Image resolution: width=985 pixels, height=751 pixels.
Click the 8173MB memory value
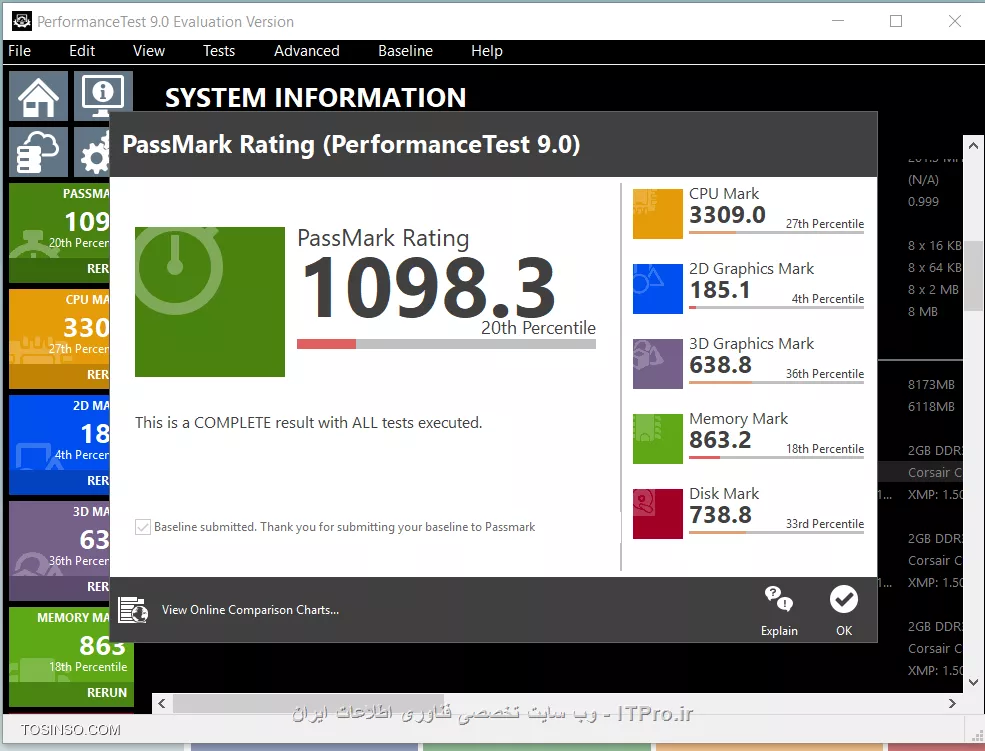(931, 384)
